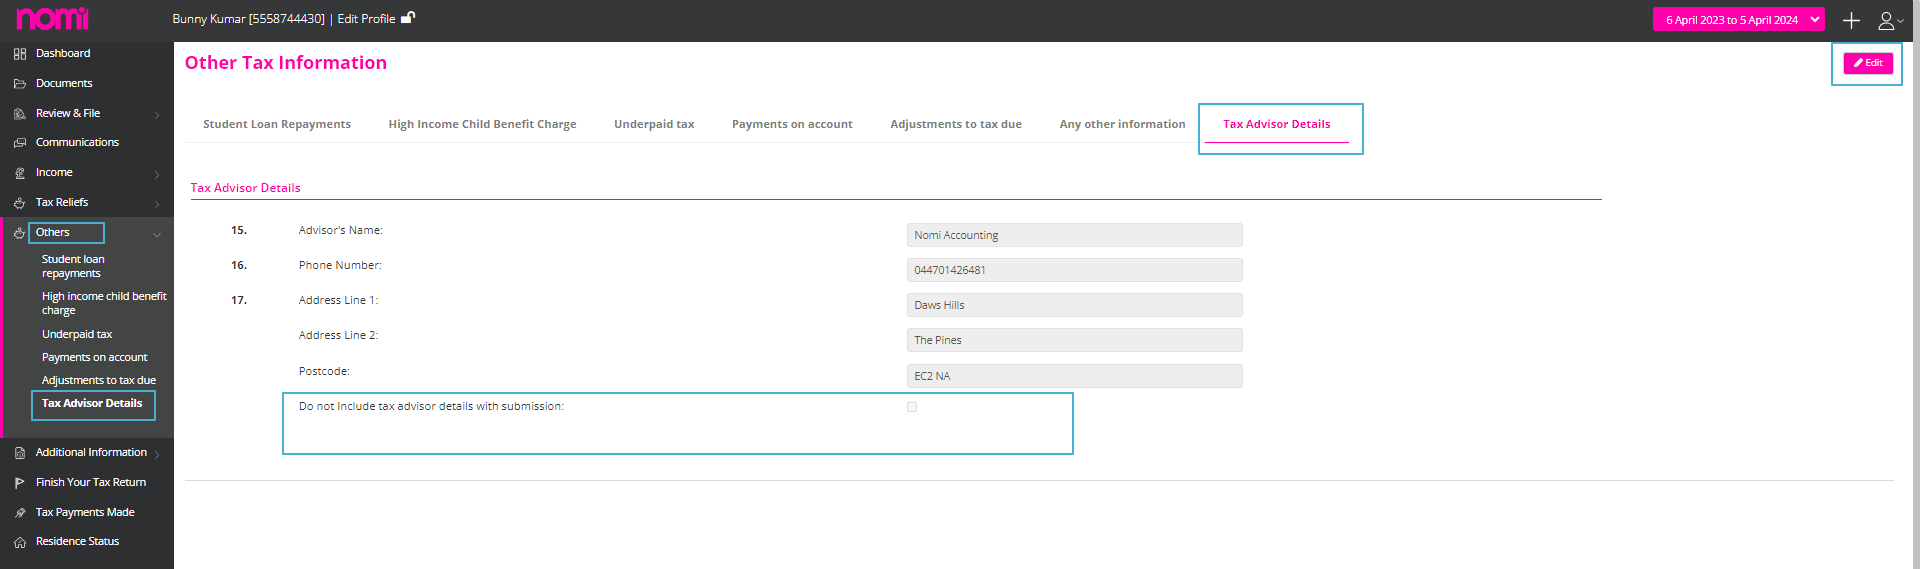This screenshot has width=1920, height=569.
Task: Select the Tax Advisor Details tab
Action: [1277, 124]
